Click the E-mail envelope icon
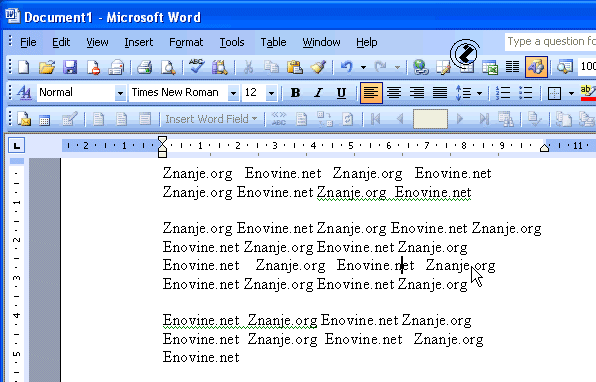Viewport: 596px width, 382px height. click(x=116, y=68)
